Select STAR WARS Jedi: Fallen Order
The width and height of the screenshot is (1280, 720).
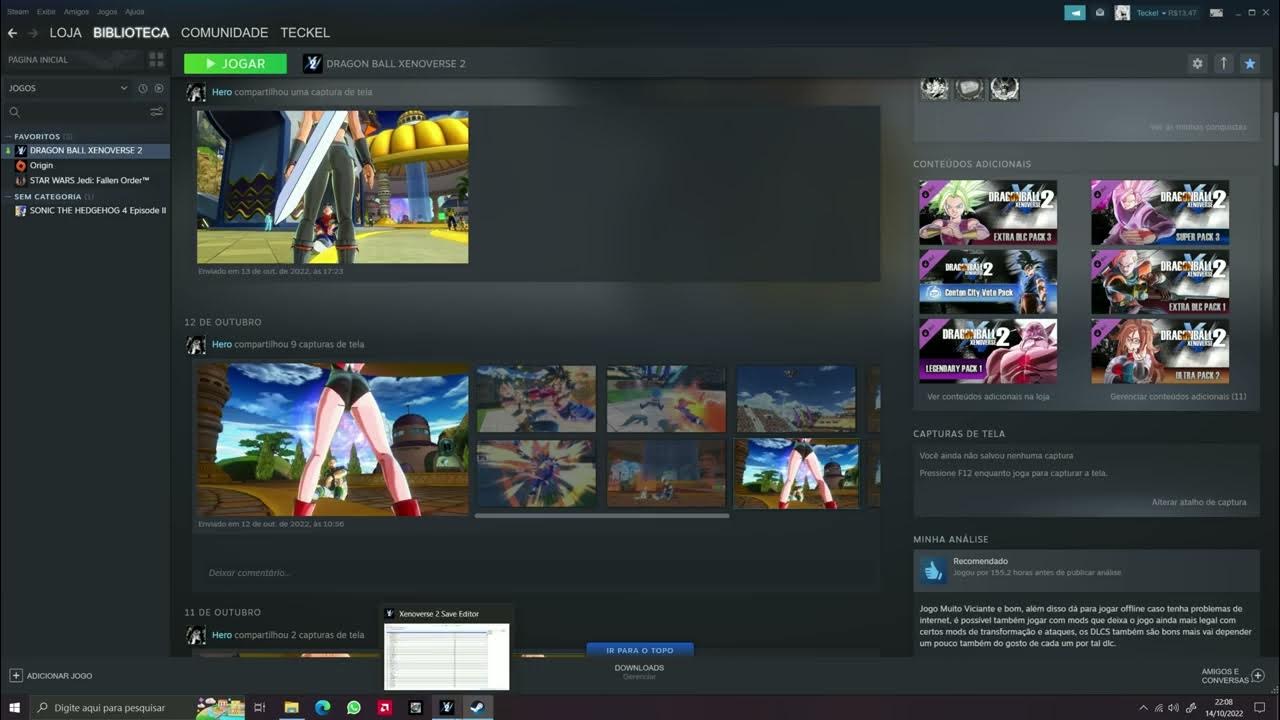point(89,180)
